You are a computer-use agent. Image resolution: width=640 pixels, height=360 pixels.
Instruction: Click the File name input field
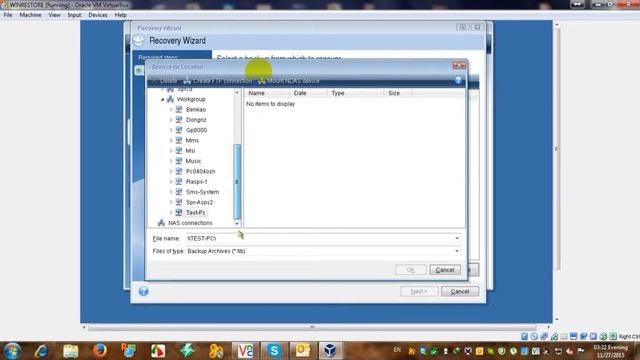pos(319,238)
